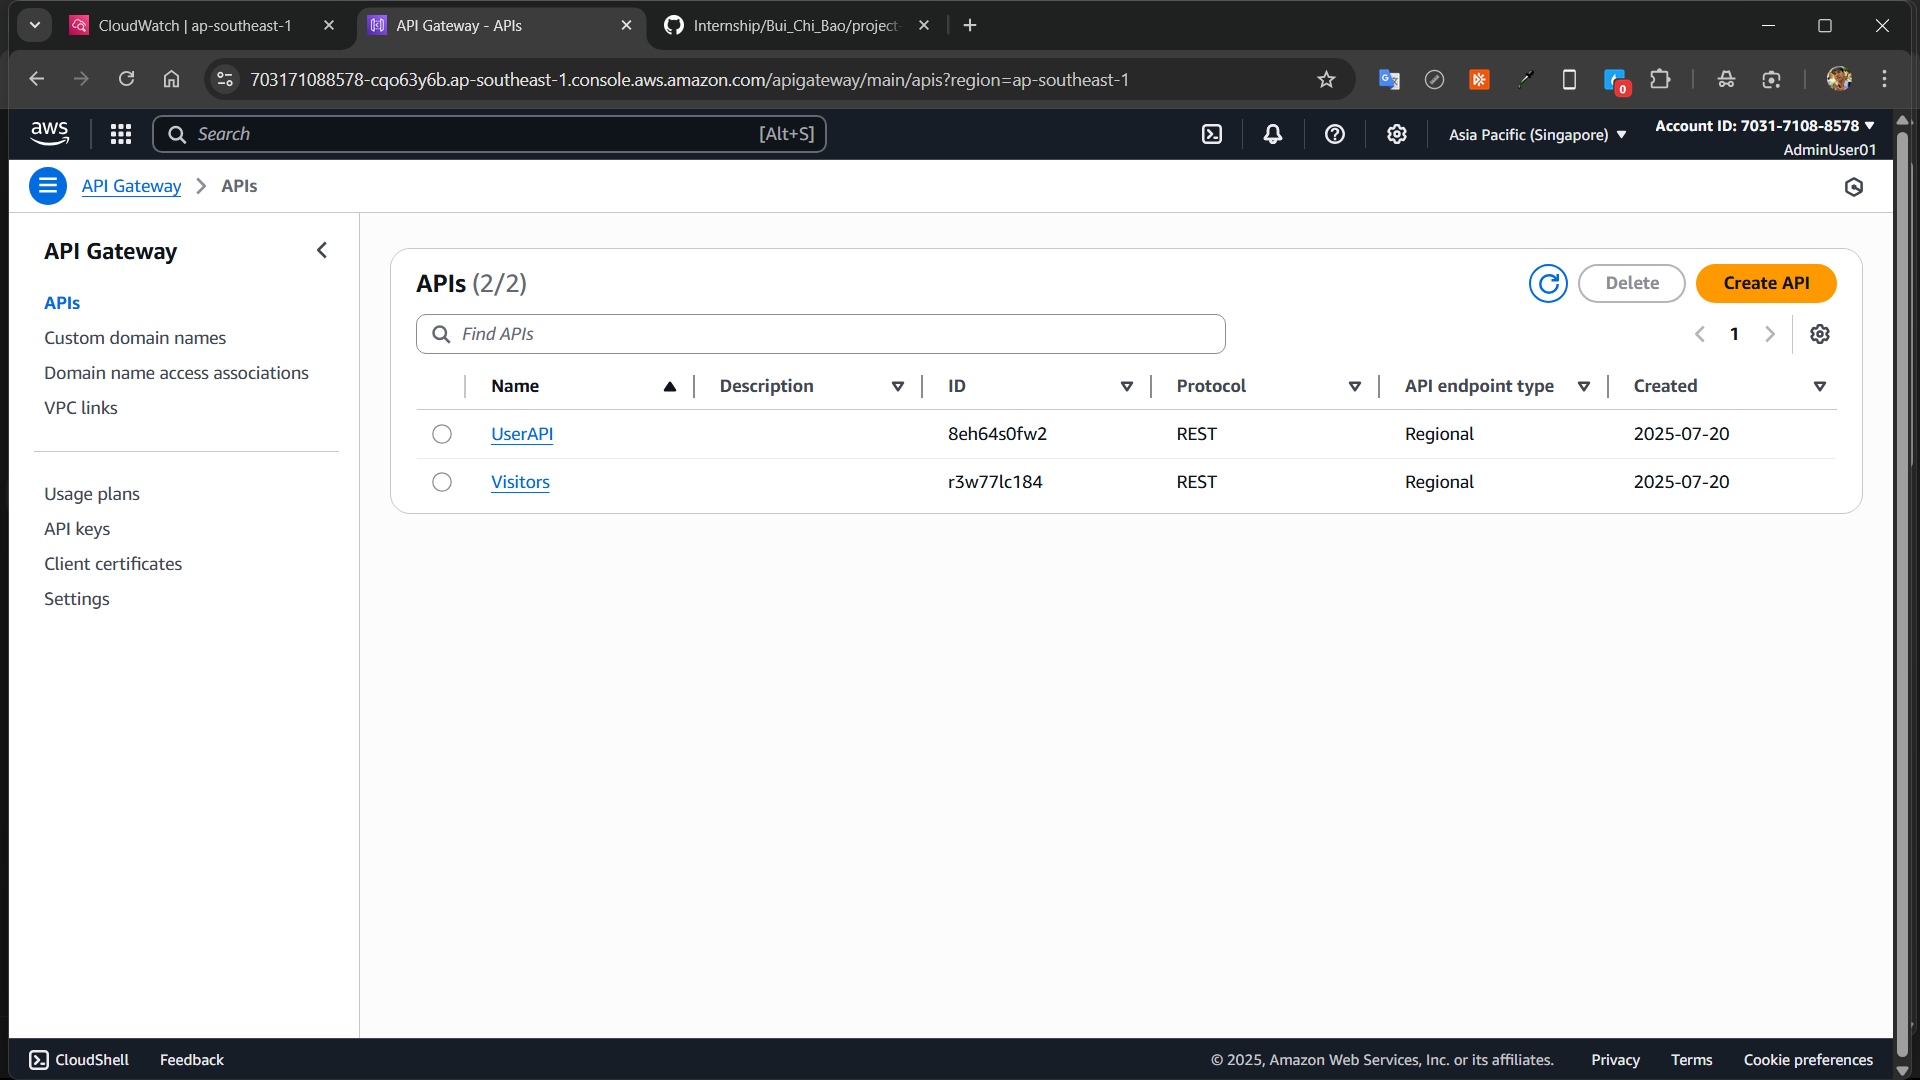Select the Visitors radio button
1920x1080 pixels.
(x=442, y=482)
